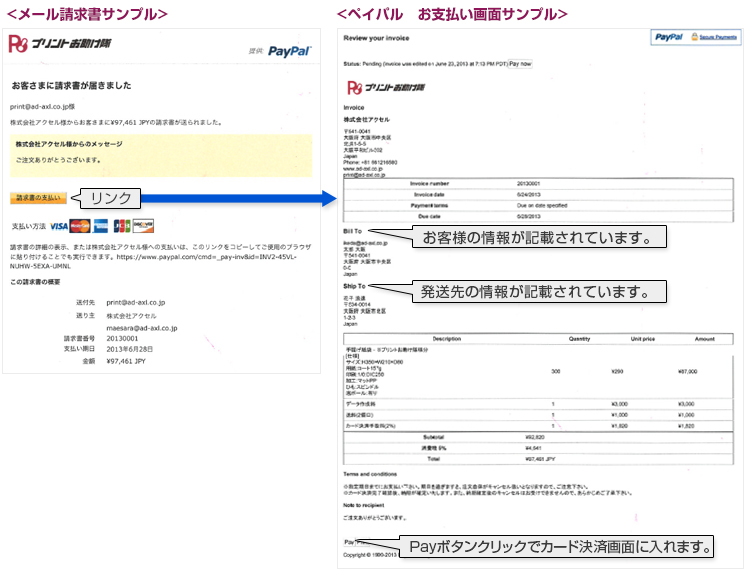746x572 pixels.
Task: Click the Pay now button next to Status
Action: (x=520, y=64)
